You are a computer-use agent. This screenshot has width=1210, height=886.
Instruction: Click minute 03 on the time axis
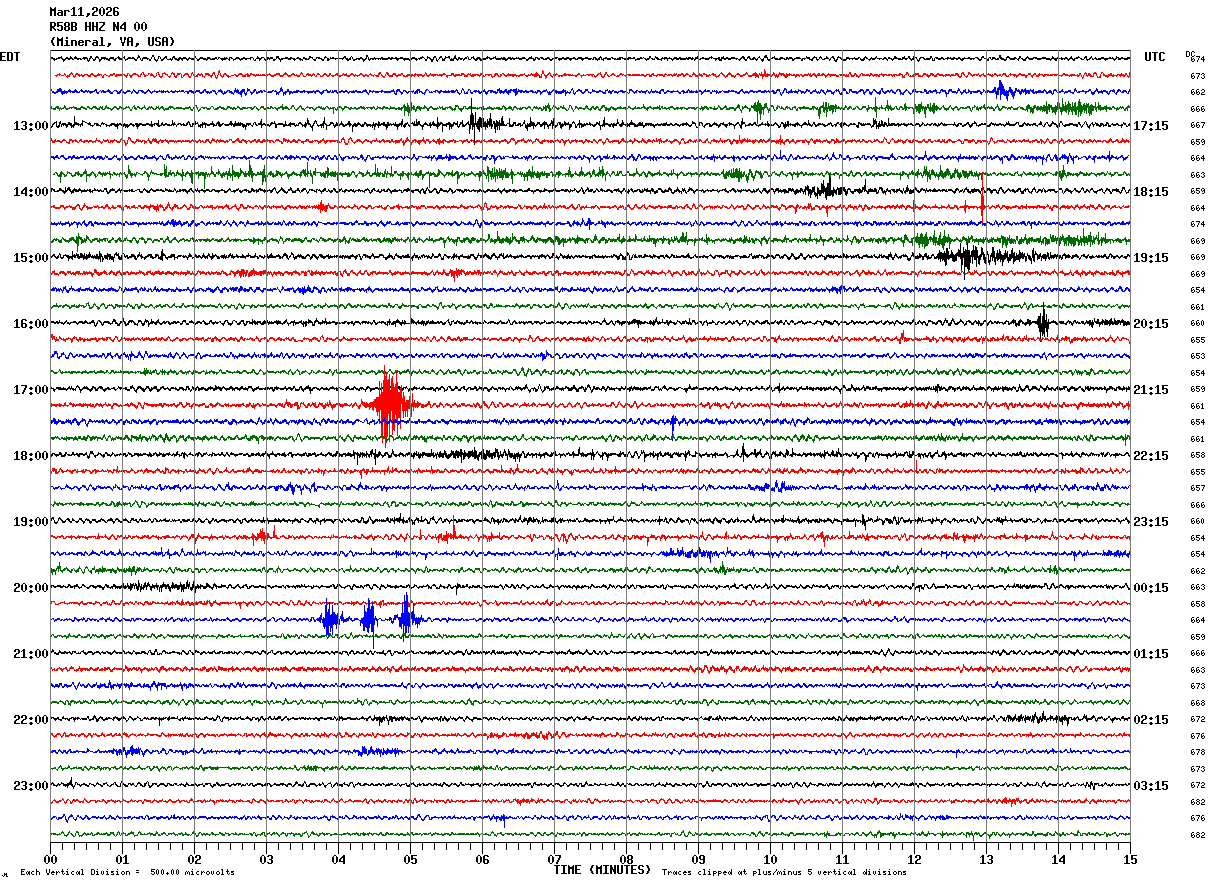(x=266, y=859)
